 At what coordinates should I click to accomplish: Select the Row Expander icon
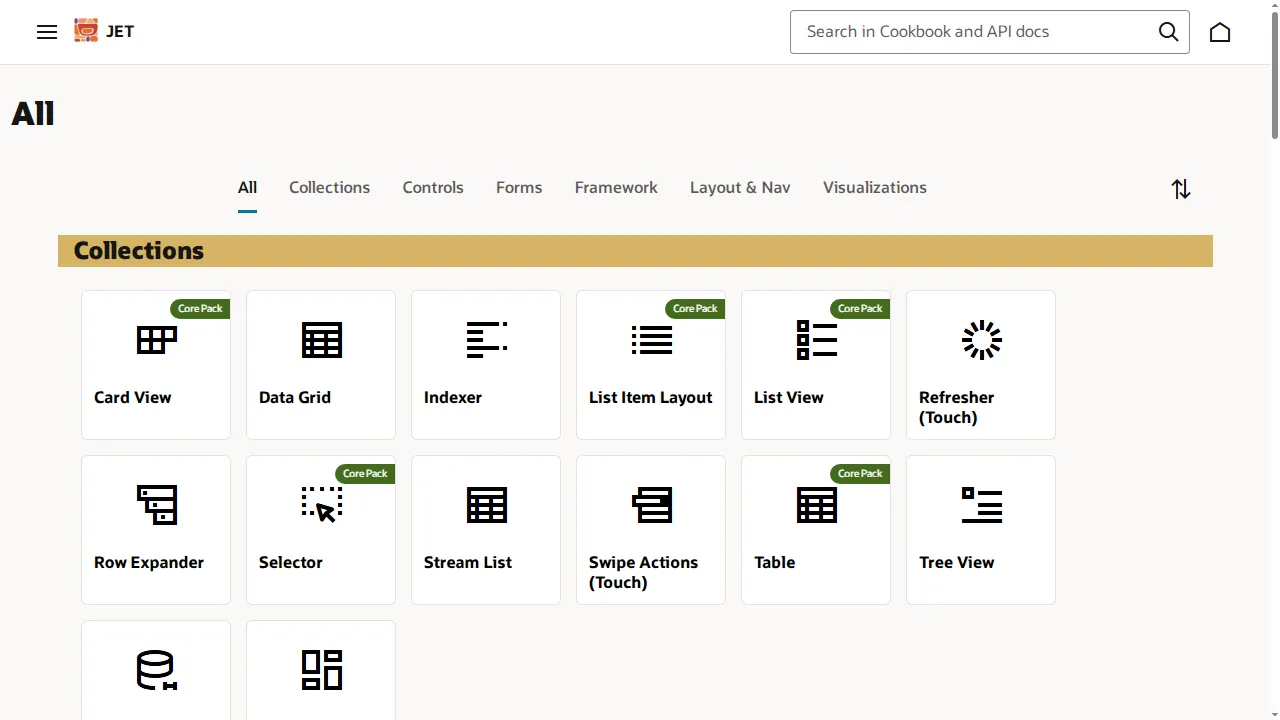click(156, 505)
